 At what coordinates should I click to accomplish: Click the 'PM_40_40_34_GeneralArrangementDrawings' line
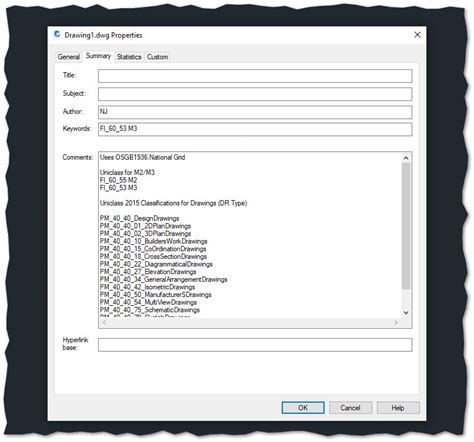(x=163, y=280)
